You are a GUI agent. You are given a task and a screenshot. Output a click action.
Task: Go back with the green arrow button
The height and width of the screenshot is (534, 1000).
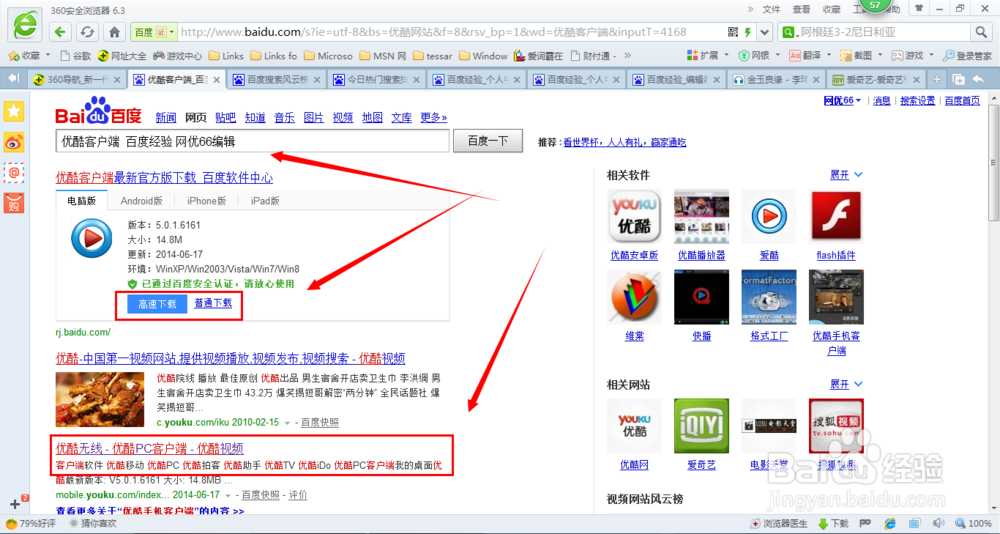tap(61, 32)
